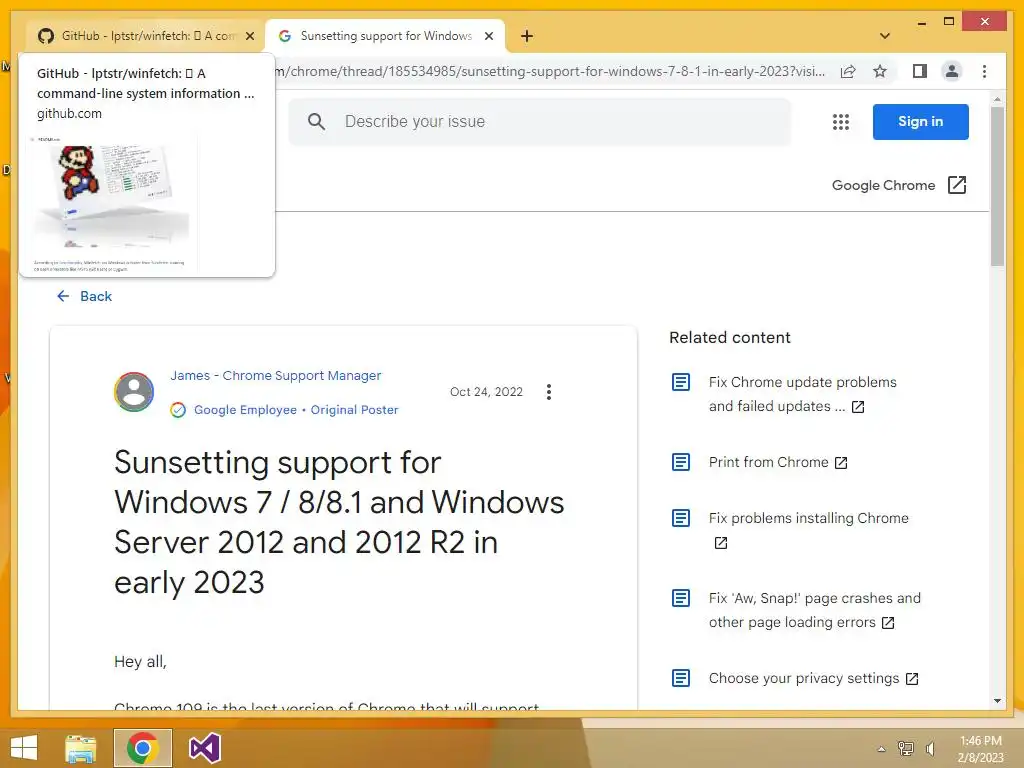Click document icon beside Print from Chrome
The image size is (1024, 768).
680,462
